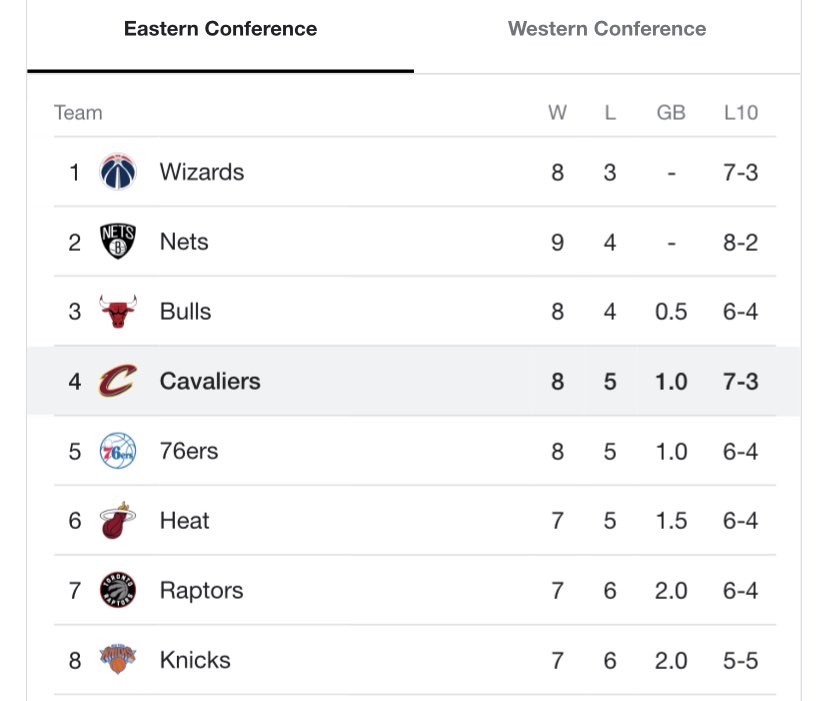Viewport: 828px width, 701px height.
Task: Click the Brooklyn Nets logo
Action: pos(118,241)
